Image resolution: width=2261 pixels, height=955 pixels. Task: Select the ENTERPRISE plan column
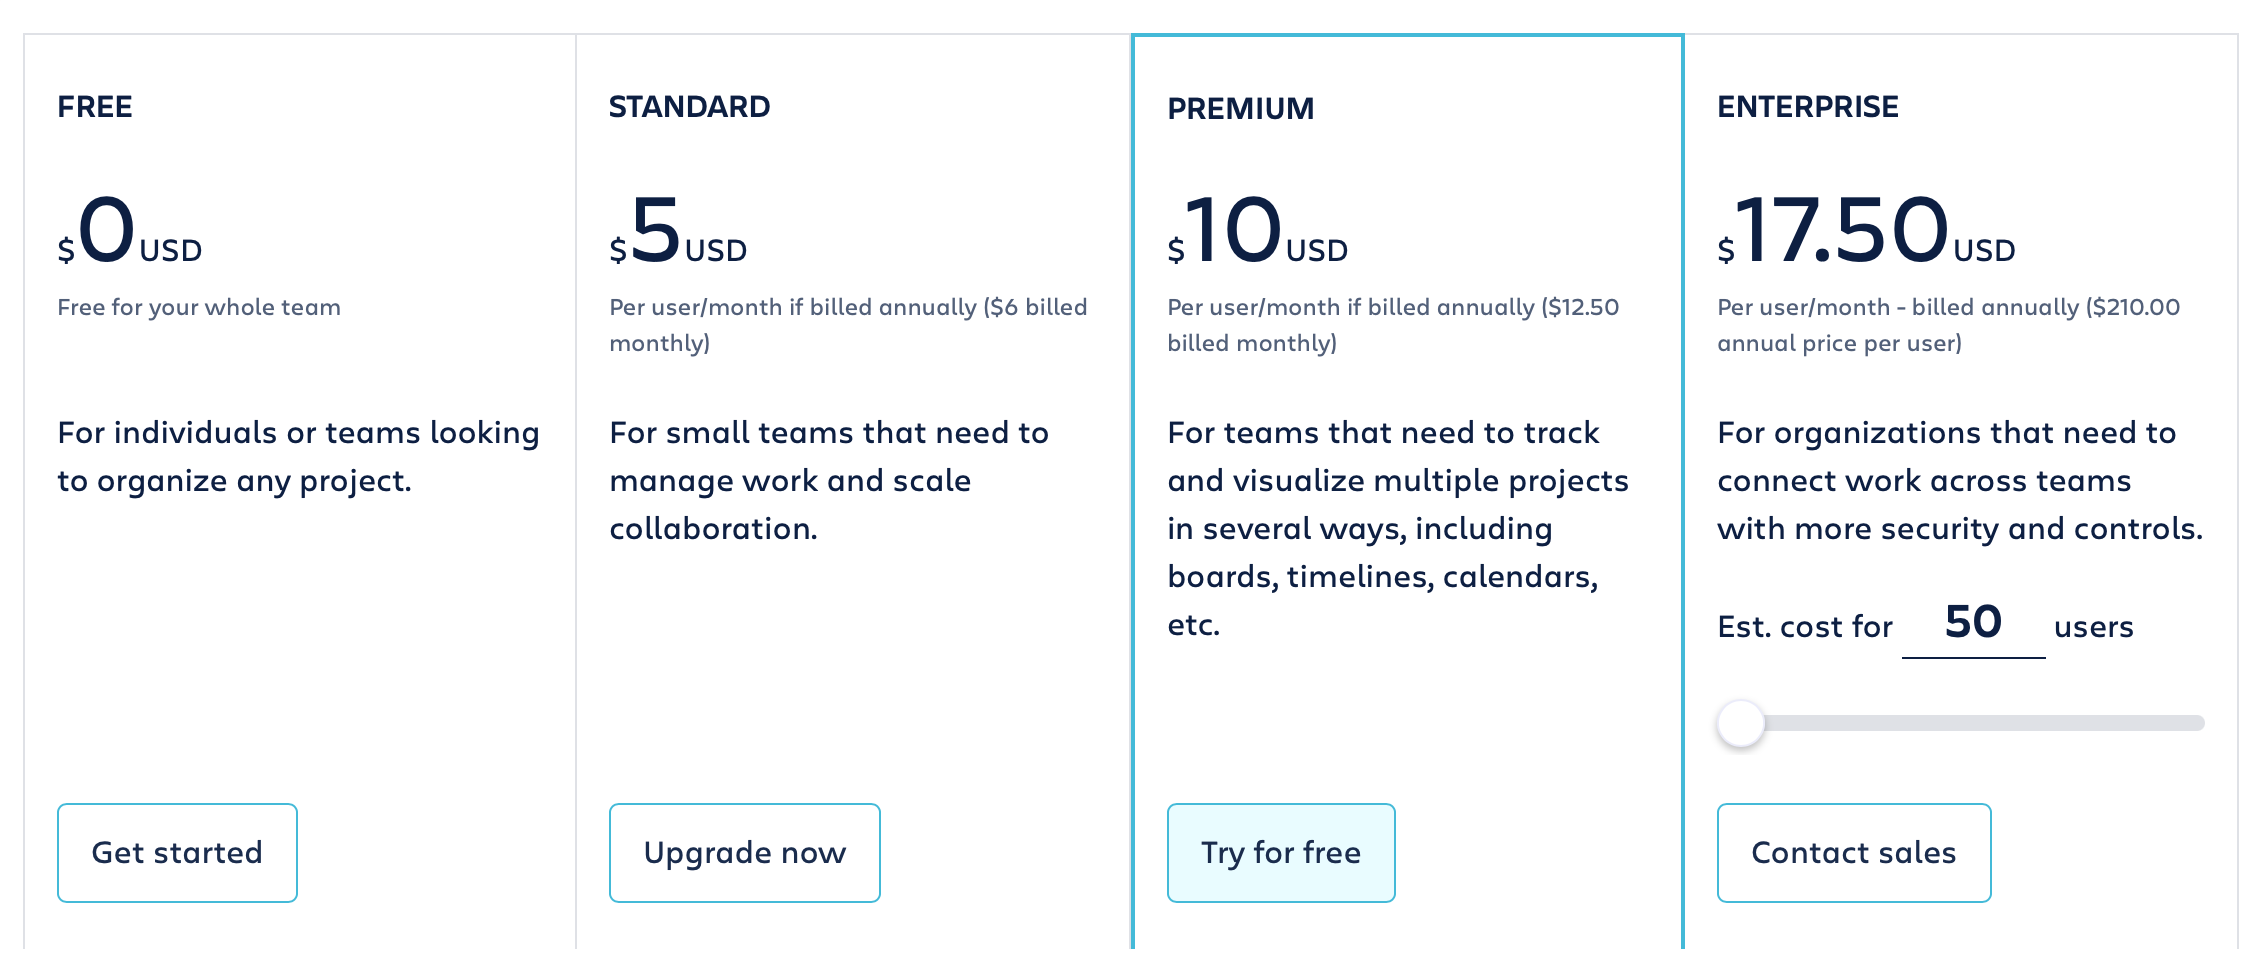click(x=1807, y=107)
